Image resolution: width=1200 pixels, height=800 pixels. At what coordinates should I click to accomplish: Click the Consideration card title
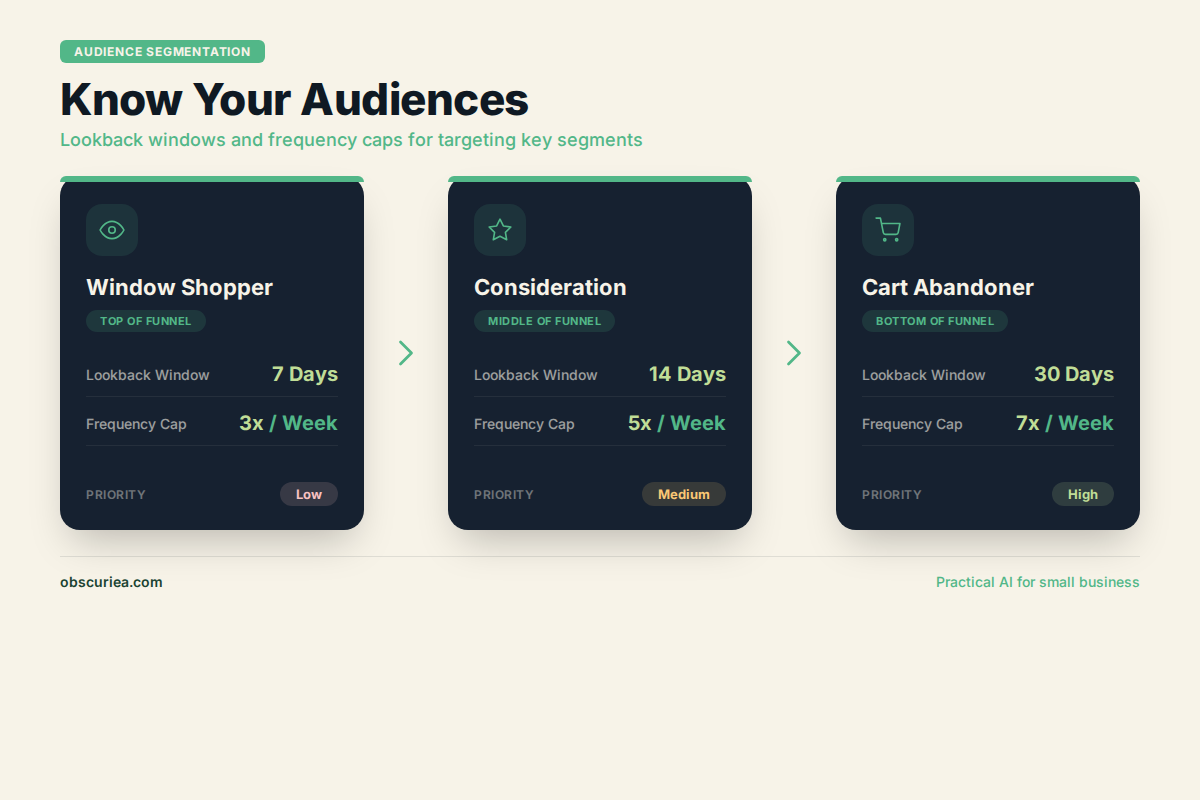click(x=550, y=288)
